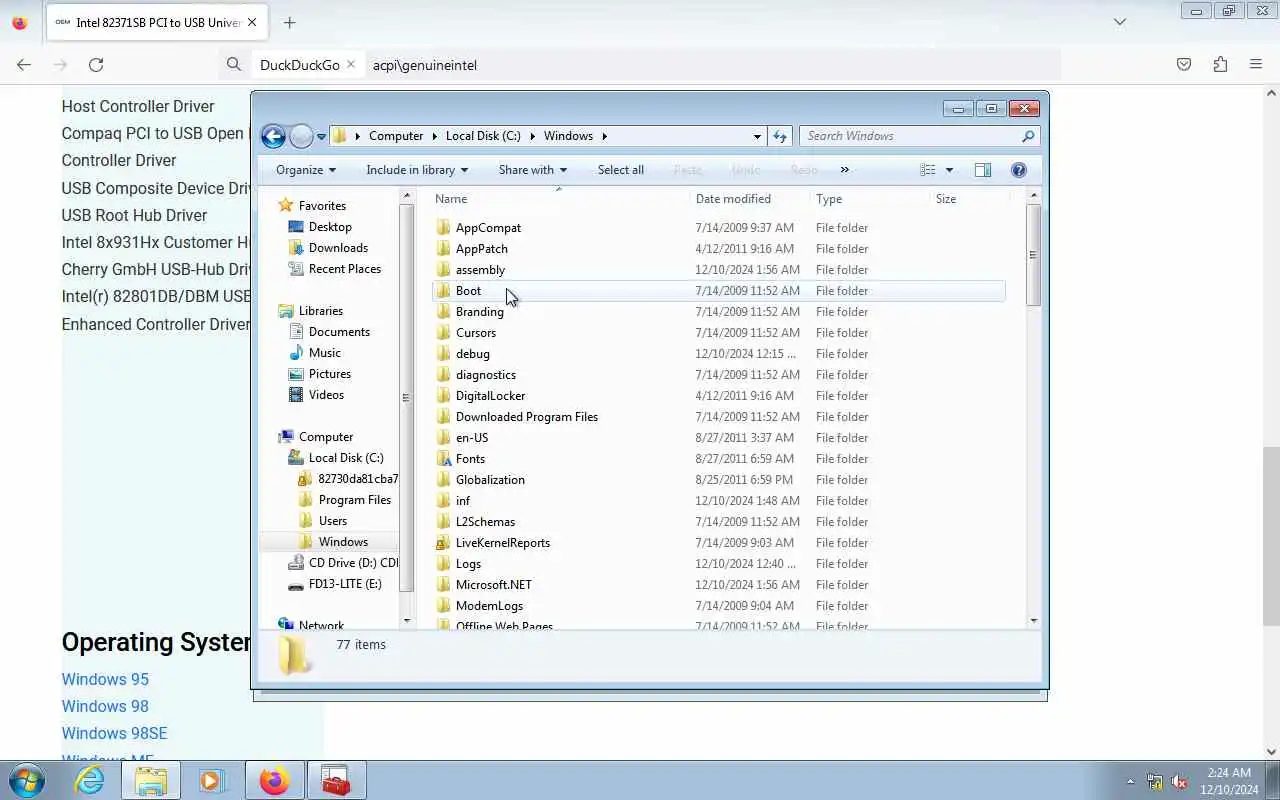Refresh the Windows folder address bar
Image resolution: width=1280 pixels, height=800 pixels.
780,136
